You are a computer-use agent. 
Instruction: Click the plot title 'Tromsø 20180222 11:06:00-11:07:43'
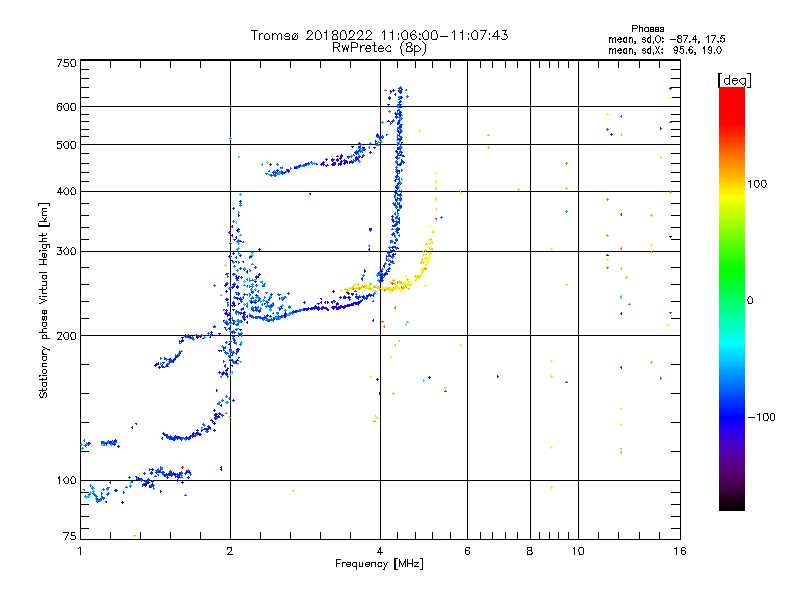point(379,35)
